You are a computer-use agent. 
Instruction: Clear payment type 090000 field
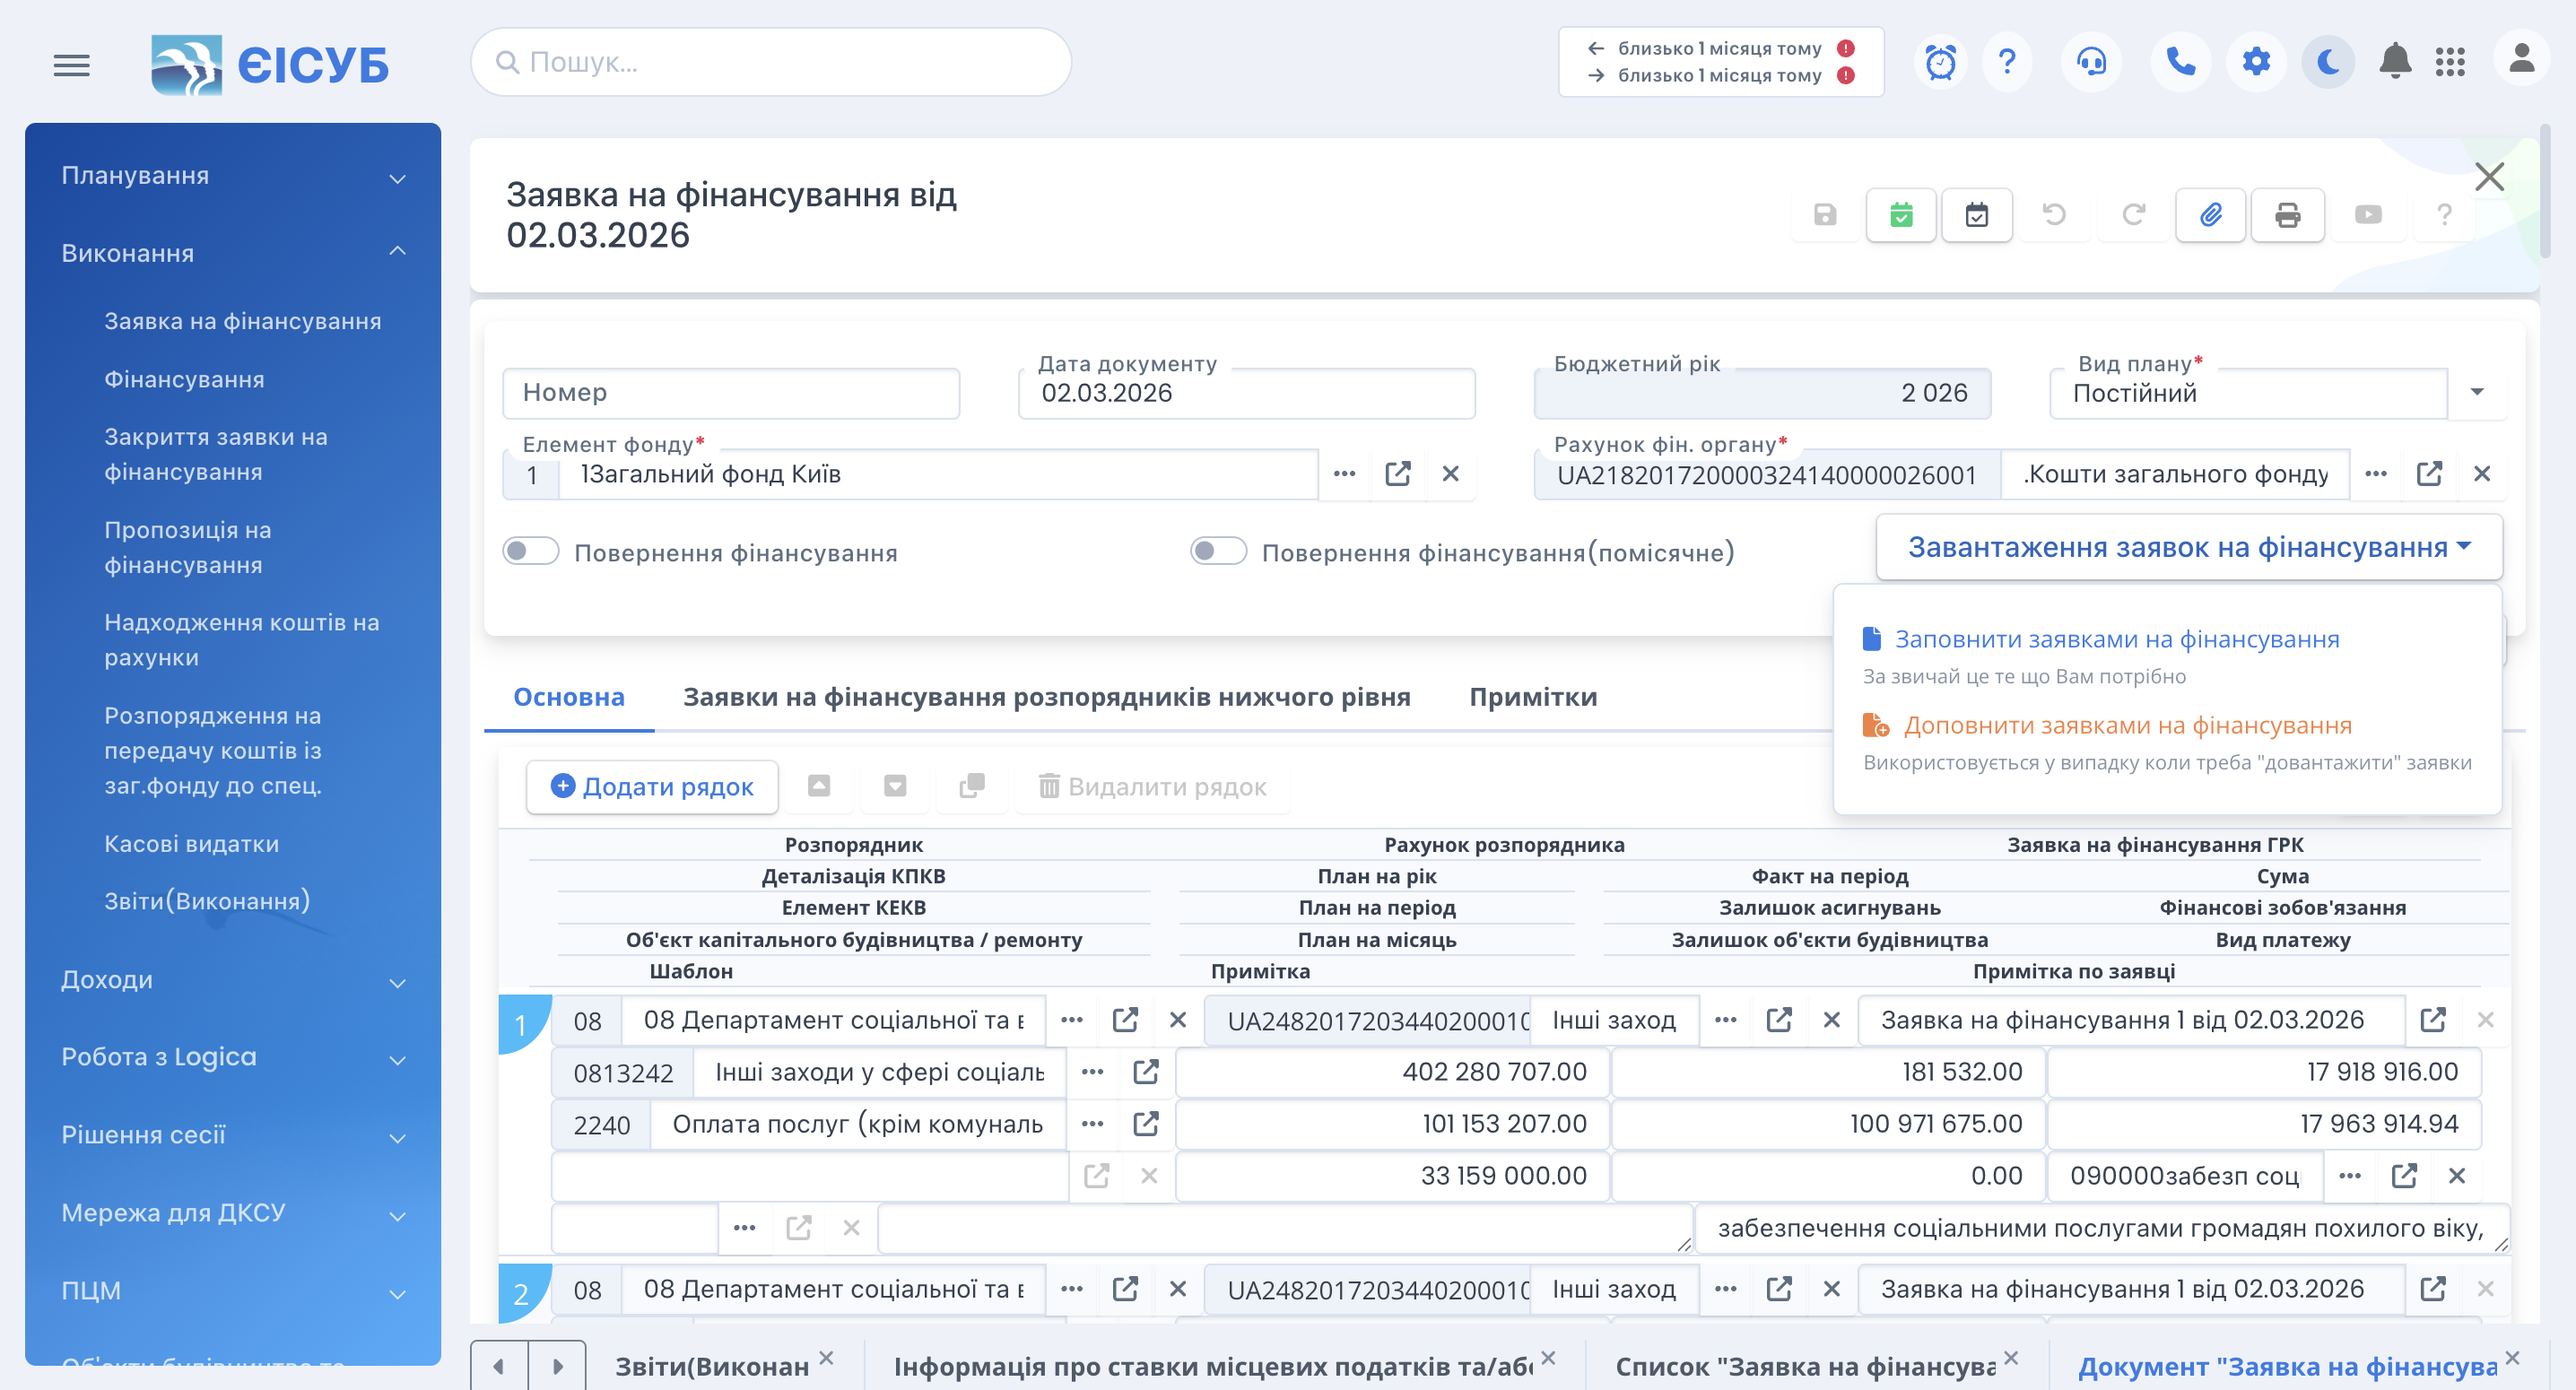coord(2457,1176)
